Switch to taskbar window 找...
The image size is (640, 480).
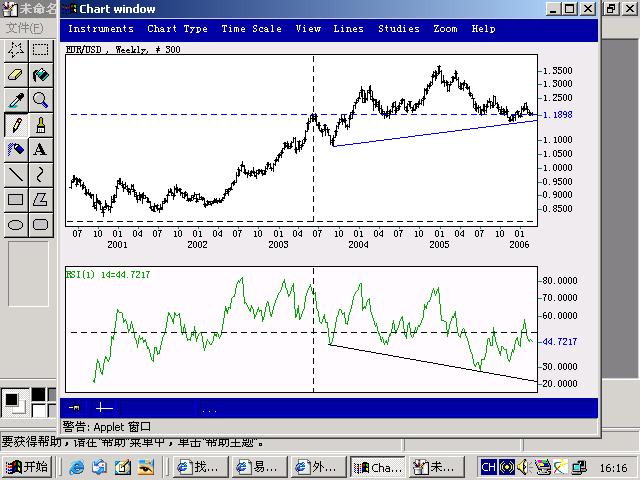click(200, 467)
